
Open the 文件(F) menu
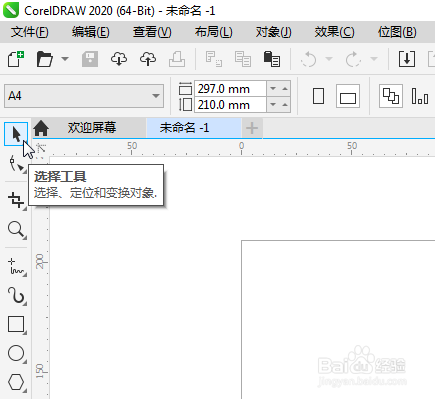pos(29,32)
